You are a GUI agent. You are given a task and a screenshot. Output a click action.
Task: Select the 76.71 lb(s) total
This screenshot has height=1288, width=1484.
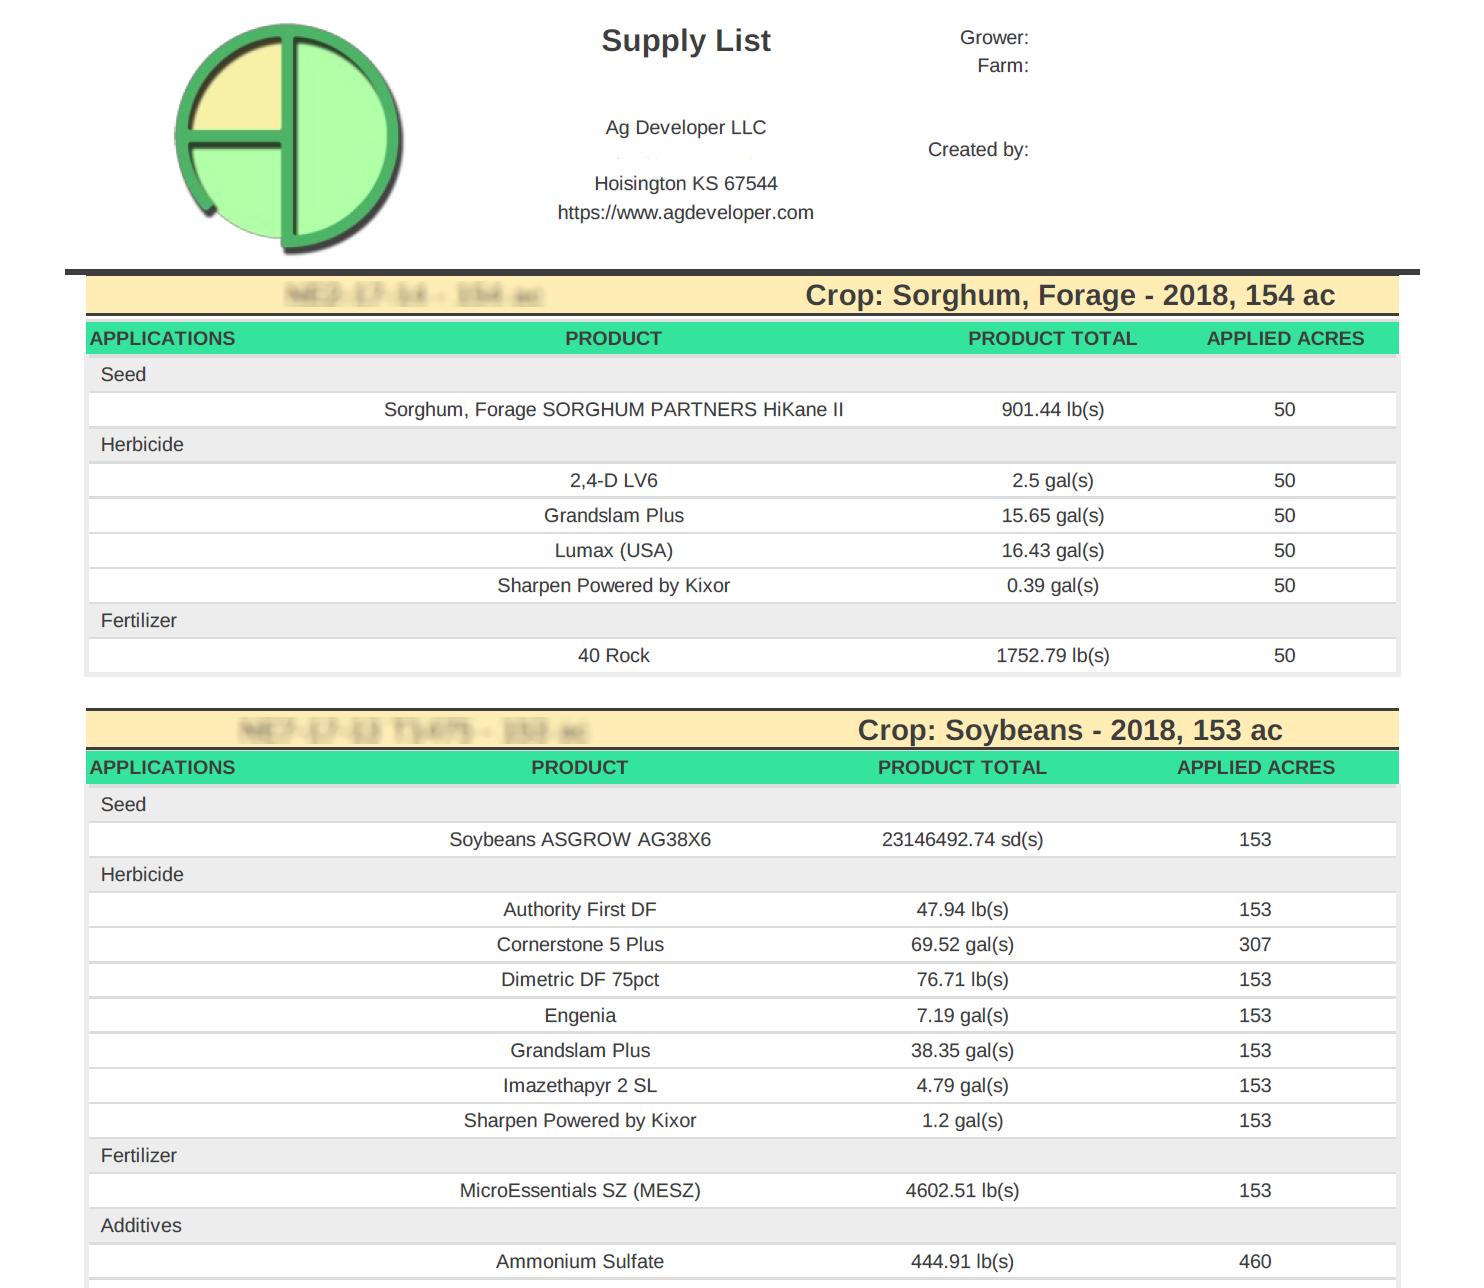tap(962, 979)
